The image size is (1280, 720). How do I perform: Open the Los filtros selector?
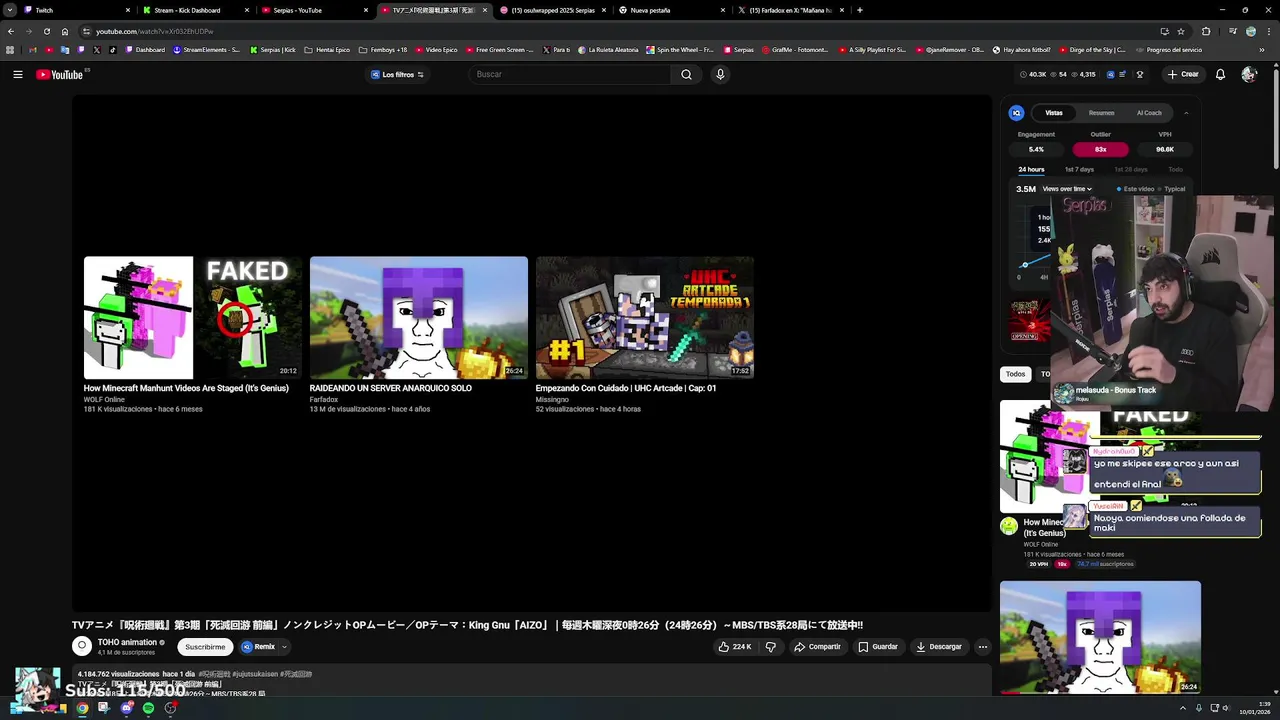(398, 74)
